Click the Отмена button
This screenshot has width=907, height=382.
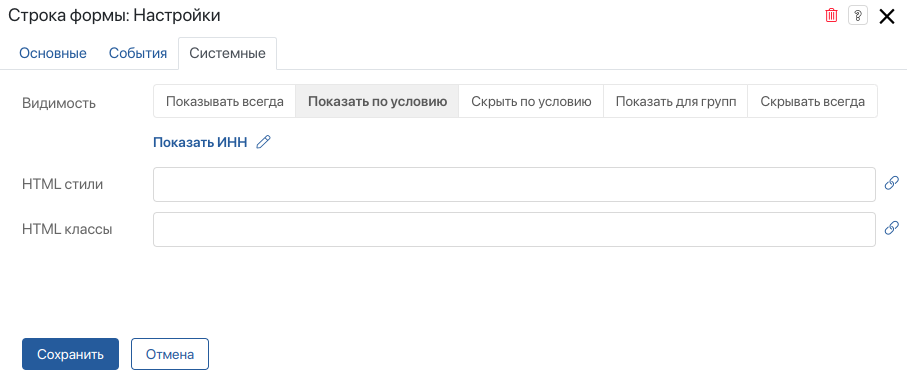pyautogui.click(x=169, y=354)
